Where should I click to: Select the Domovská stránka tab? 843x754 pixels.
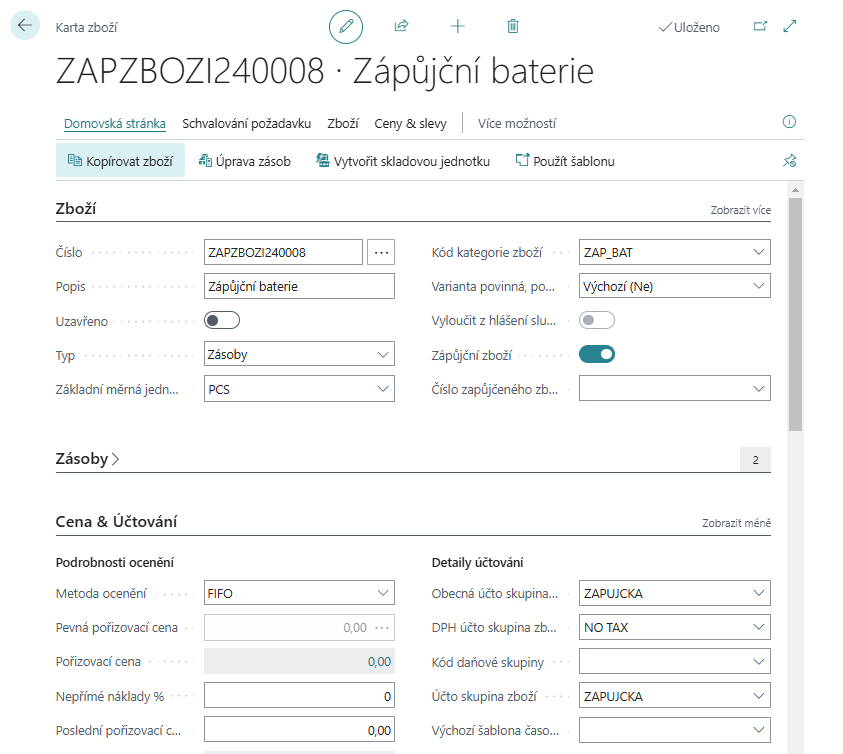click(x=115, y=123)
